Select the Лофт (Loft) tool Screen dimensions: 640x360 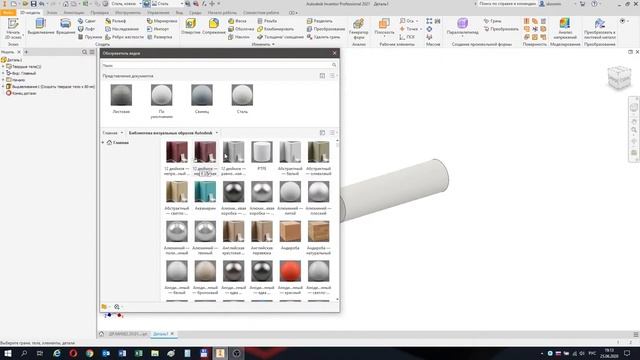tap(86, 29)
